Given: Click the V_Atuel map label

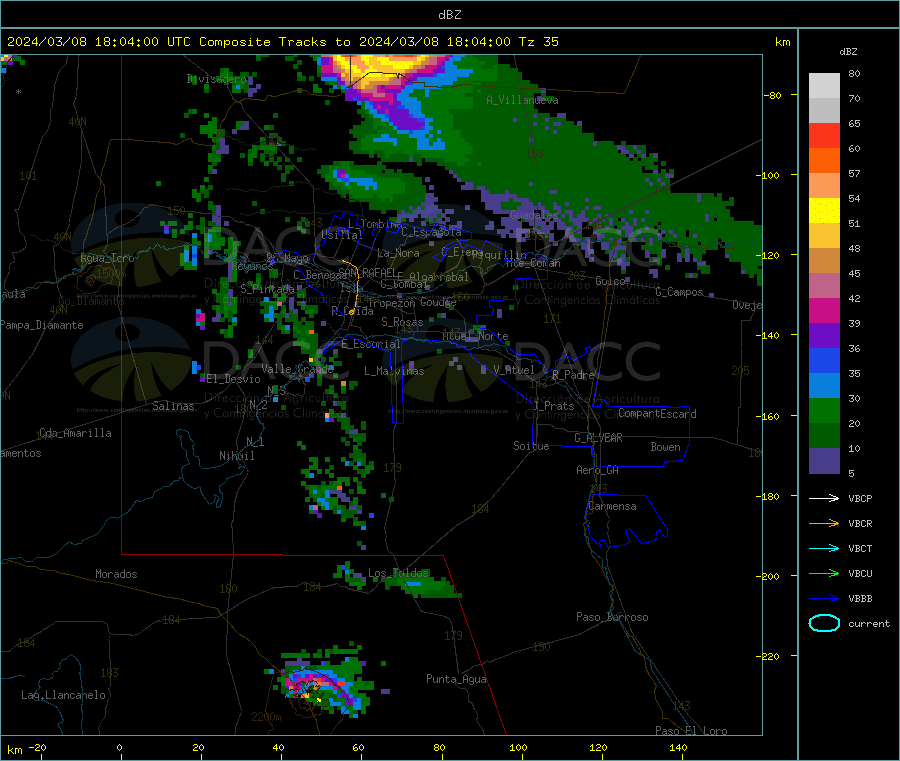Looking at the screenshot, I should click(x=514, y=370).
